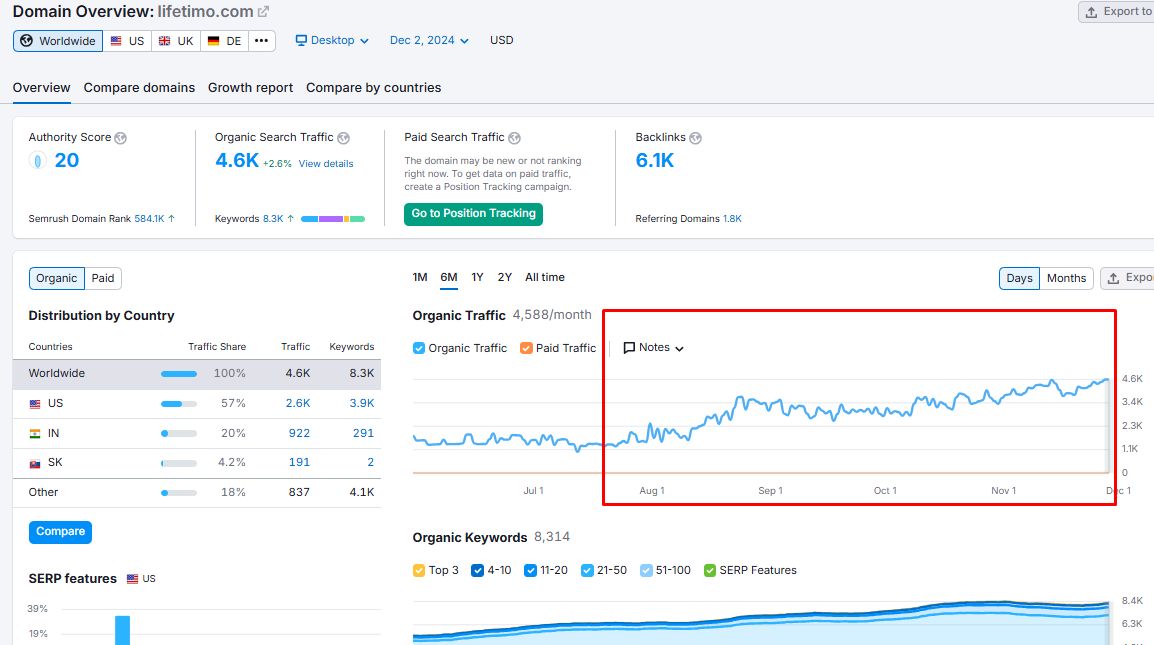Click US traffic value 2.6K
1154x645 pixels.
coord(298,403)
